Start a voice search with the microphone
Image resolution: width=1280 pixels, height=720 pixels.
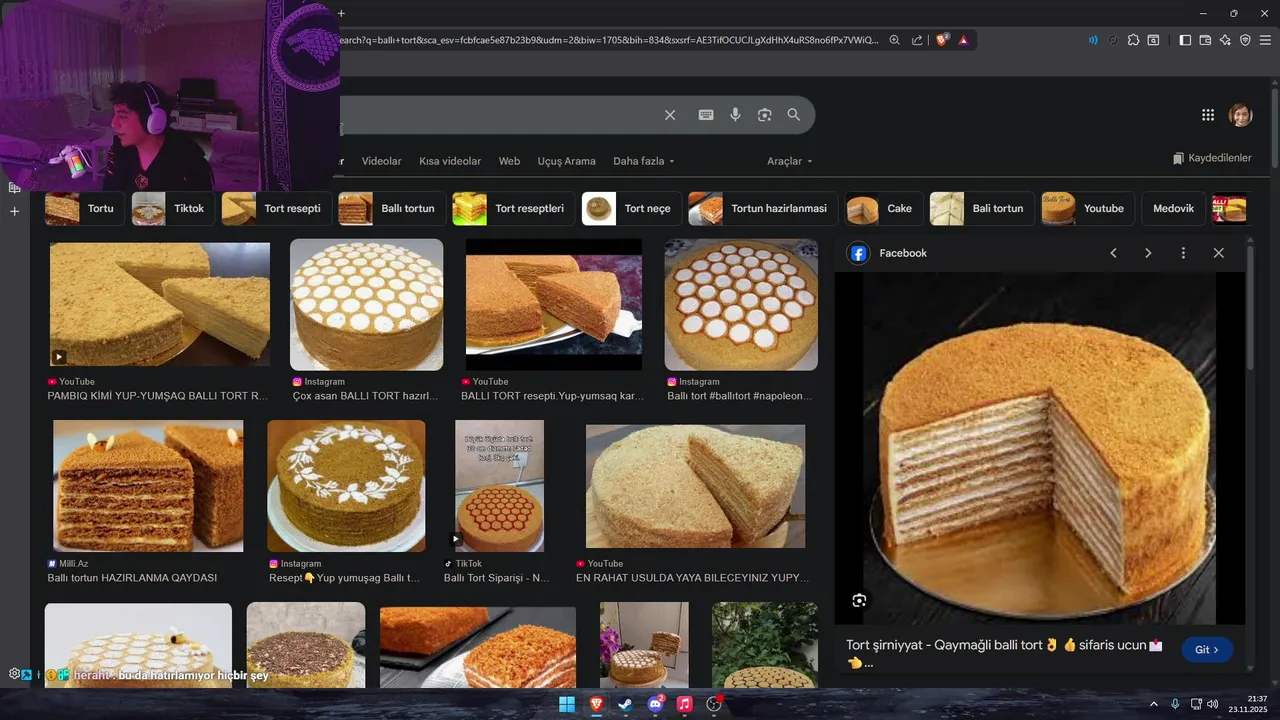[735, 115]
